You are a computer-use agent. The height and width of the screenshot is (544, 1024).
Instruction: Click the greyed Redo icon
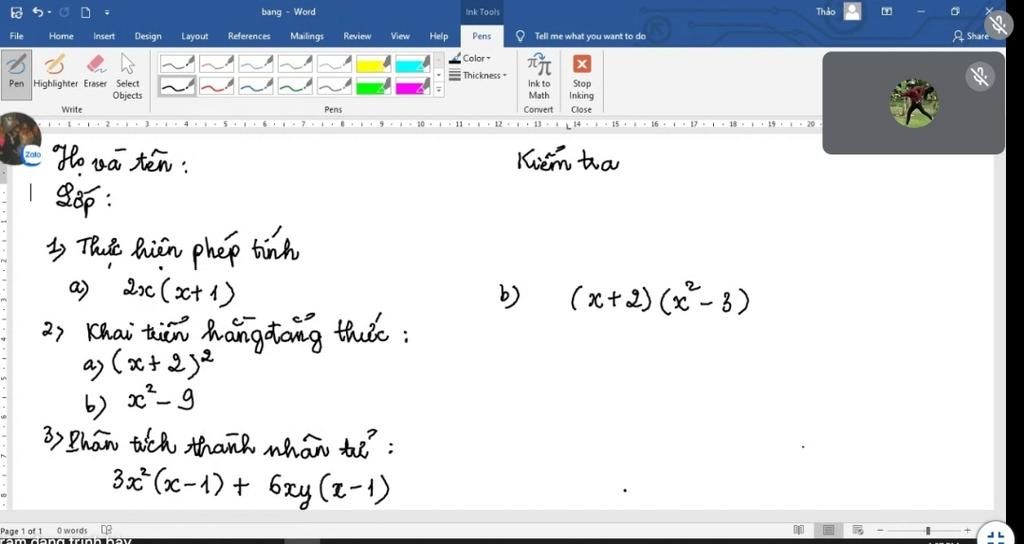coord(64,12)
